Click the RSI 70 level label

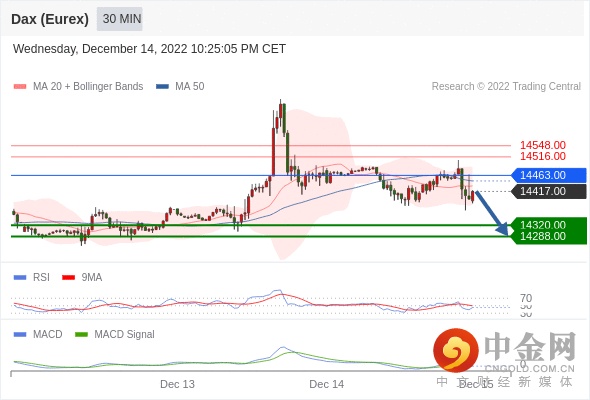pyautogui.click(x=526, y=298)
